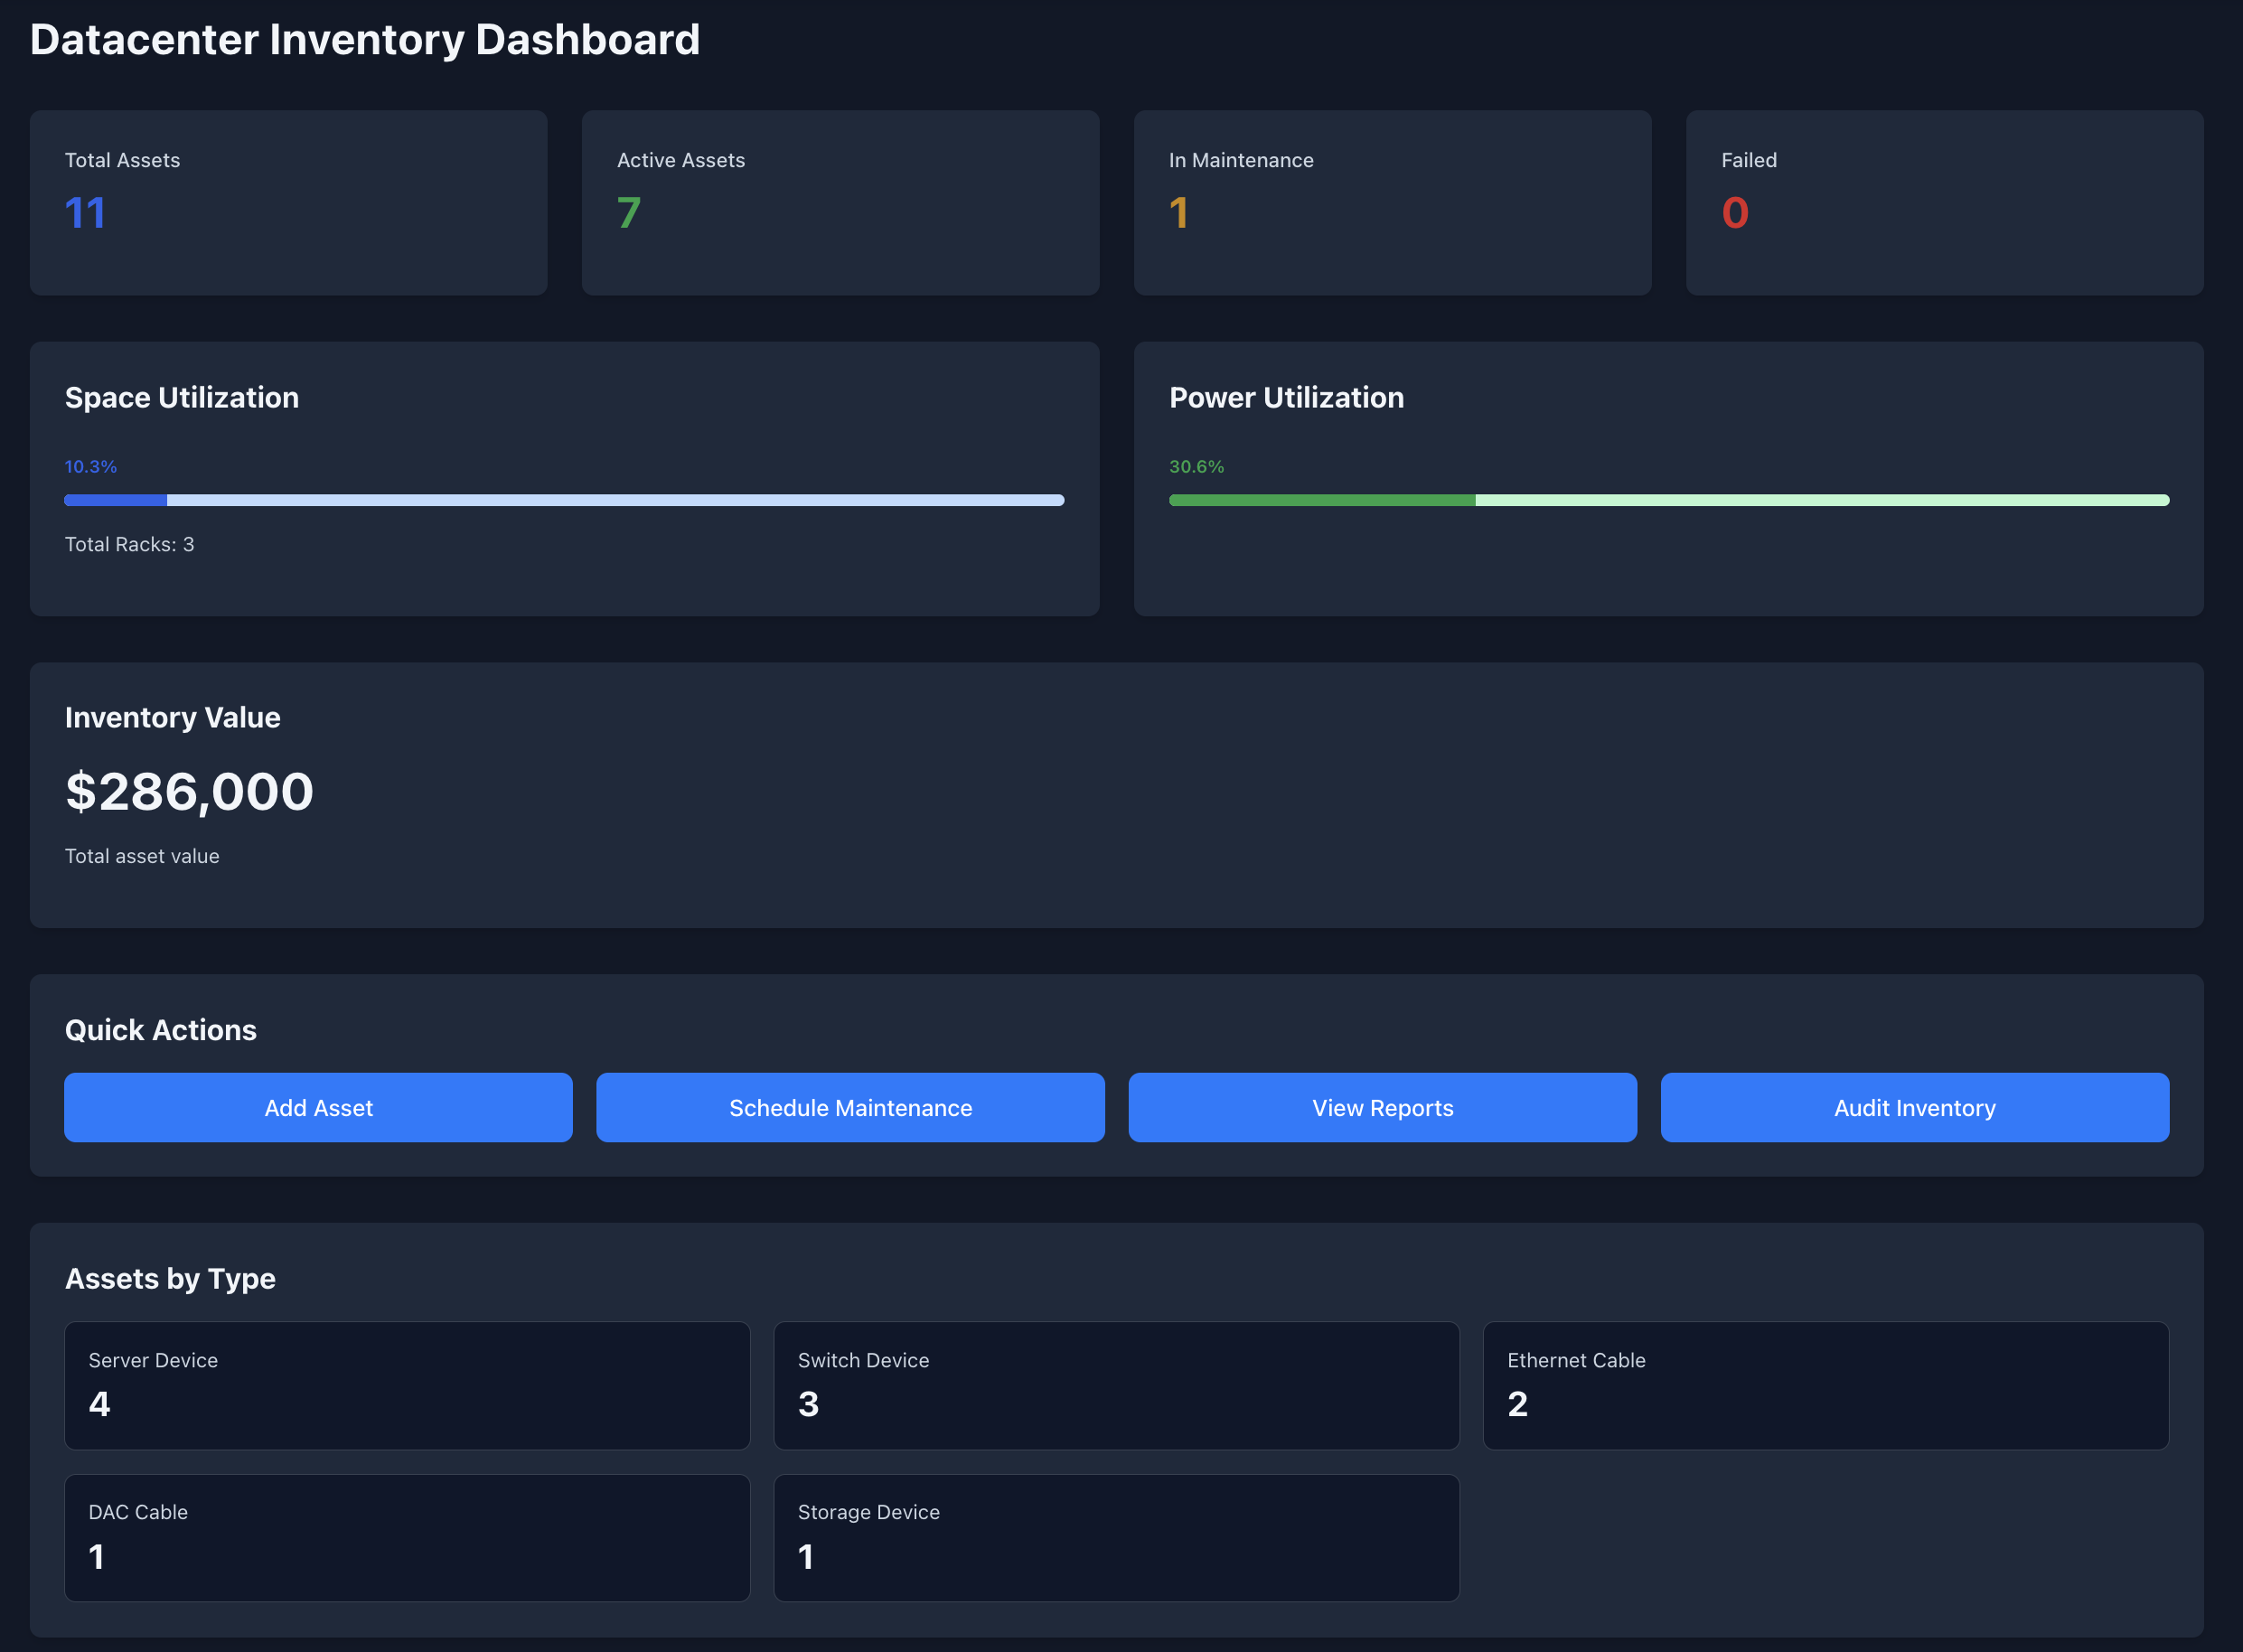Click the Schedule Maintenance button

click(x=850, y=1107)
